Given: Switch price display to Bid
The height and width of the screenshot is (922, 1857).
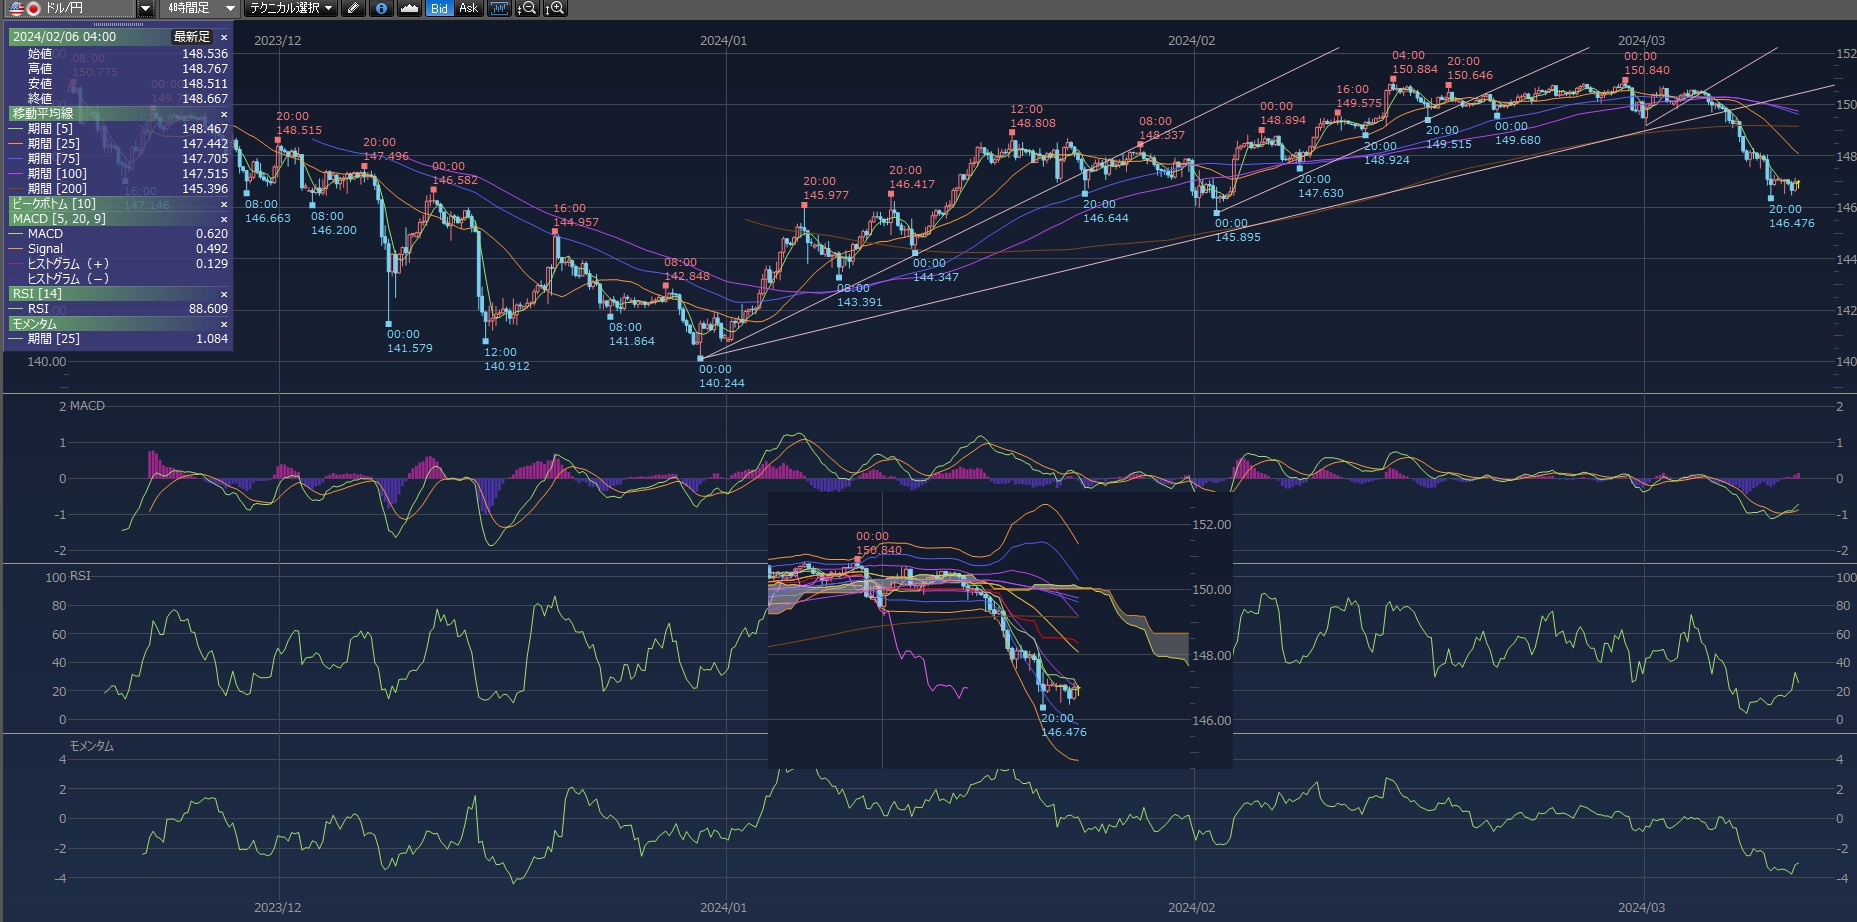Looking at the screenshot, I should pos(439,8).
